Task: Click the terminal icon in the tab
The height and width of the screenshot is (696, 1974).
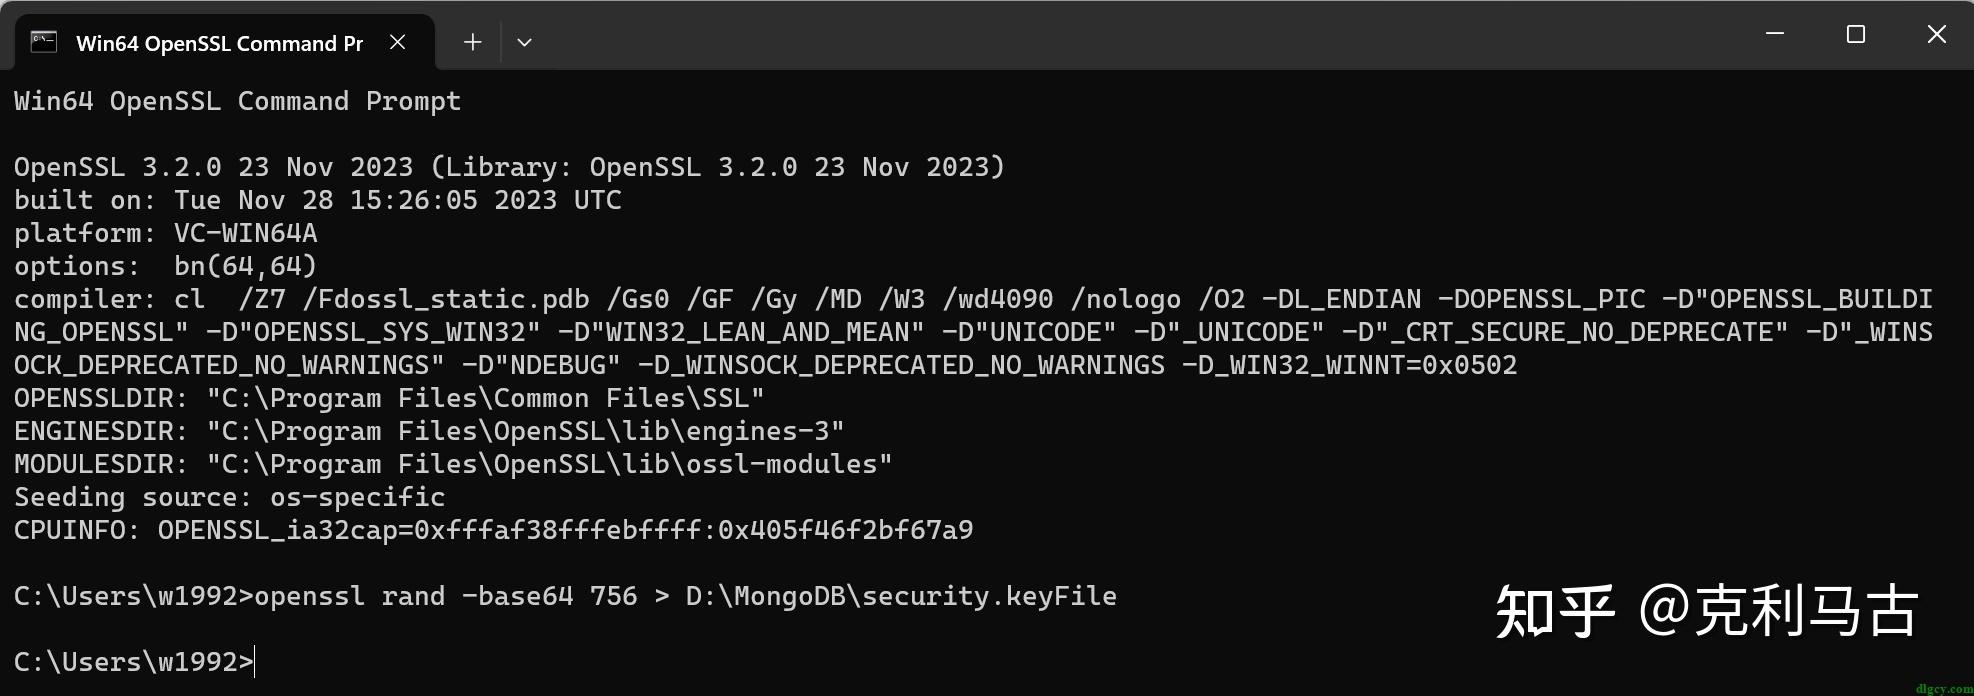Action: click(x=44, y=42)
